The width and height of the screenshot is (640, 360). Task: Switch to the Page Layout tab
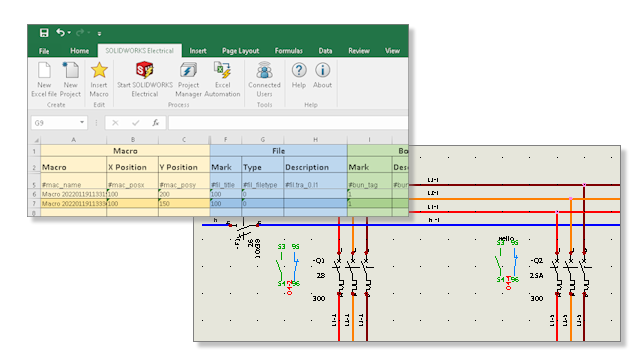(240, 51)
